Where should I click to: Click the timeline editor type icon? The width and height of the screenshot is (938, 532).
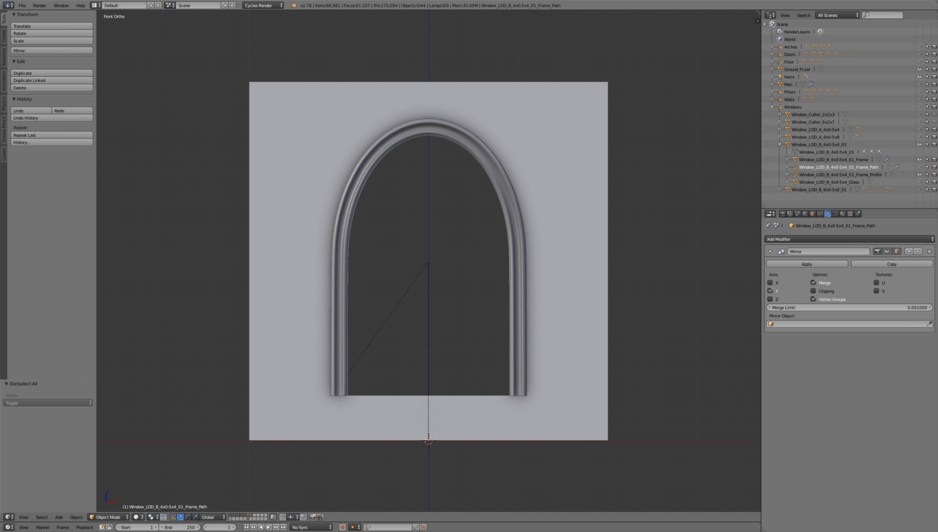[9, 527]
